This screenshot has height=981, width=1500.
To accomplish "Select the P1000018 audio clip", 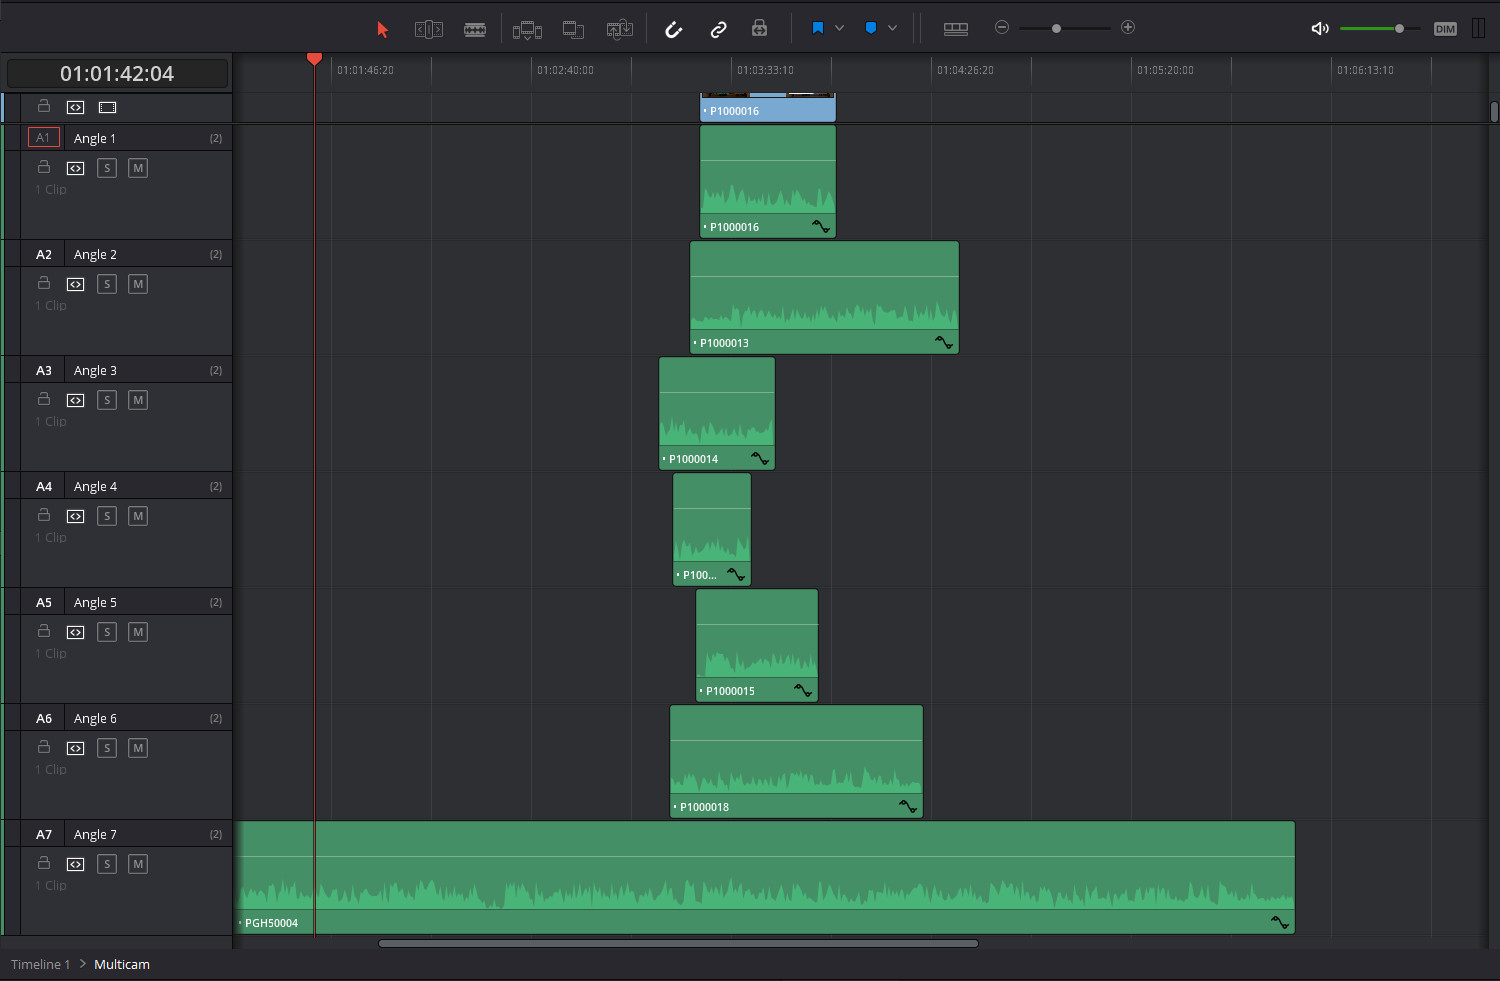I will 796,761.
